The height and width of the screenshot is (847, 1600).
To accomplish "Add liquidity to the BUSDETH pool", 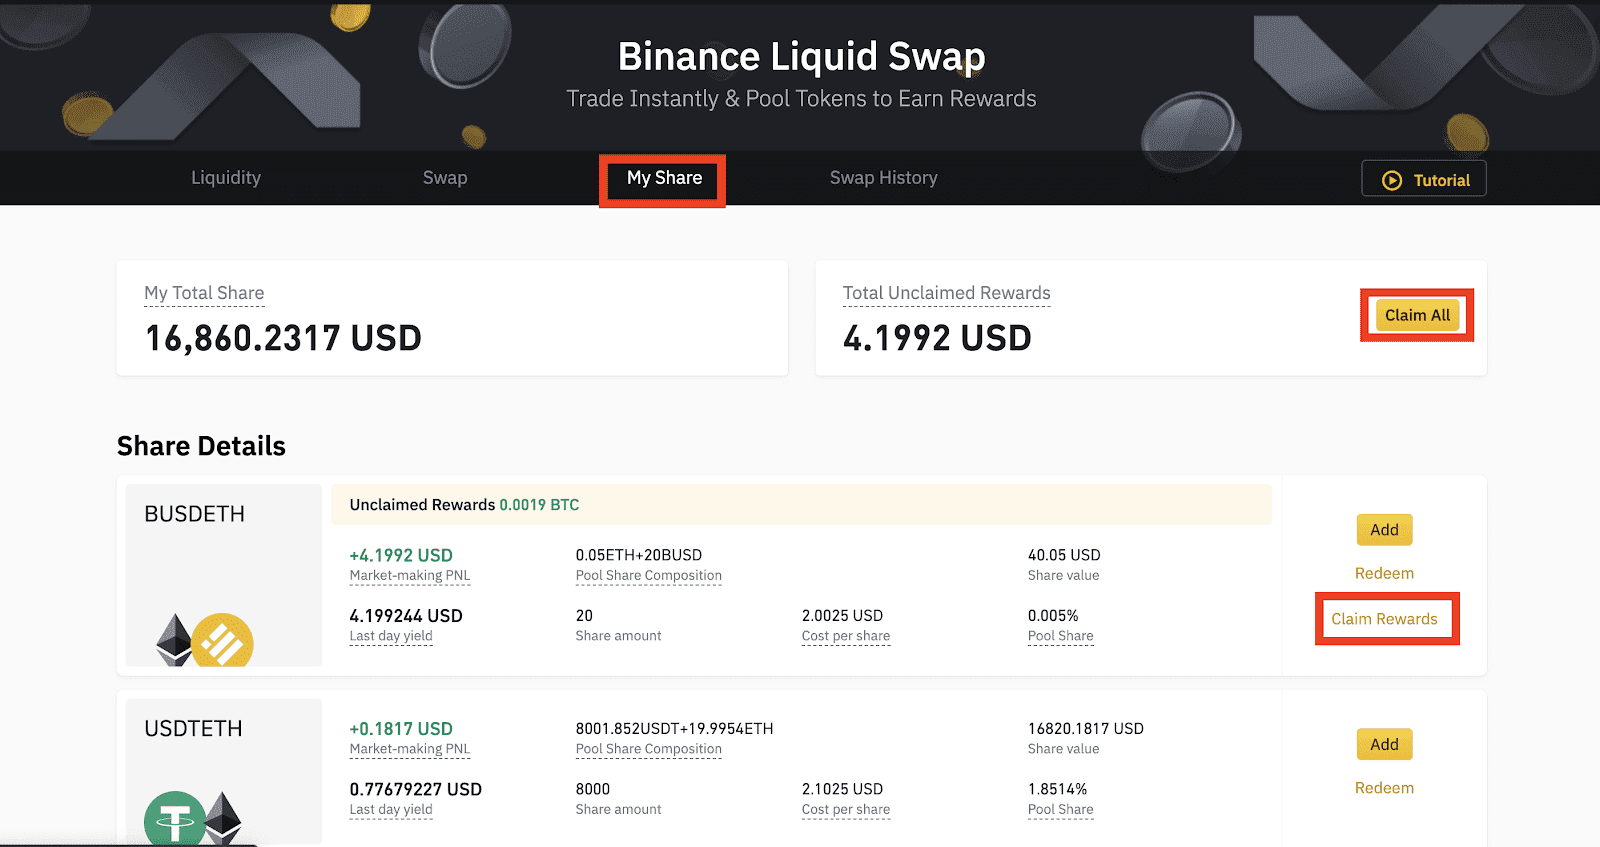I will [x=1385, y=530].
